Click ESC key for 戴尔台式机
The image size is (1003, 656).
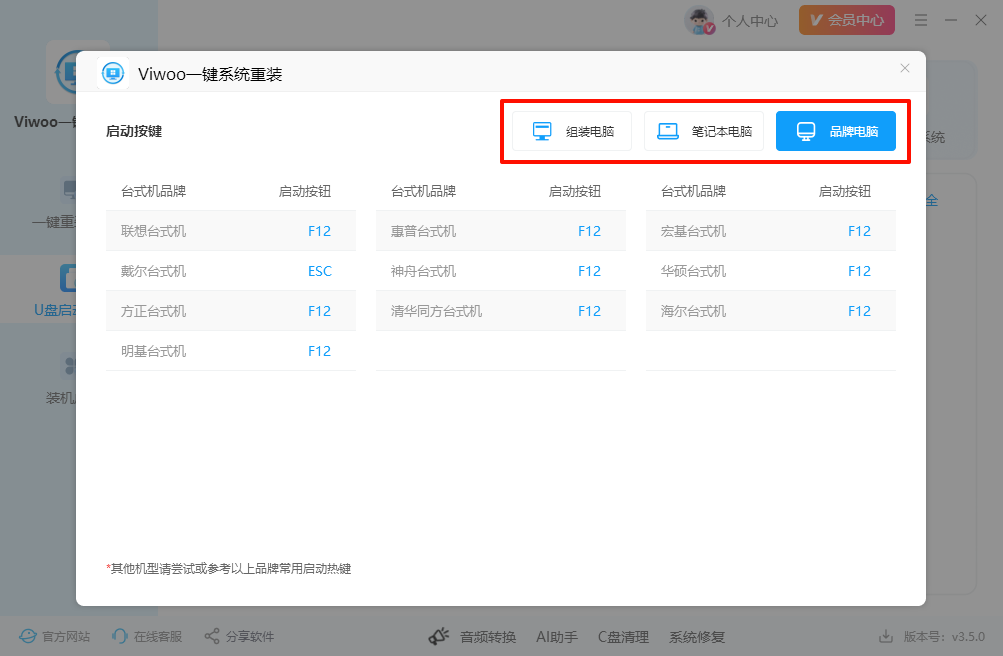[320, 271]
